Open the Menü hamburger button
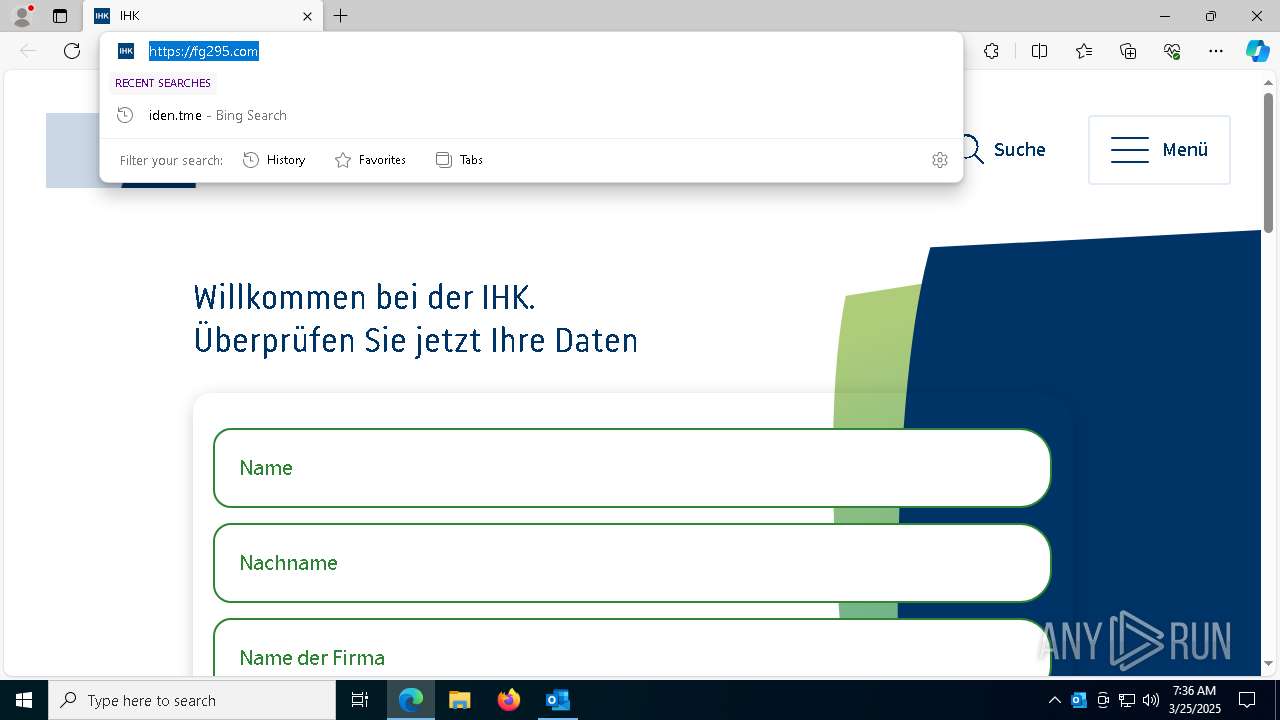This screenshot has height=720, width=1280. [1159, 150]
